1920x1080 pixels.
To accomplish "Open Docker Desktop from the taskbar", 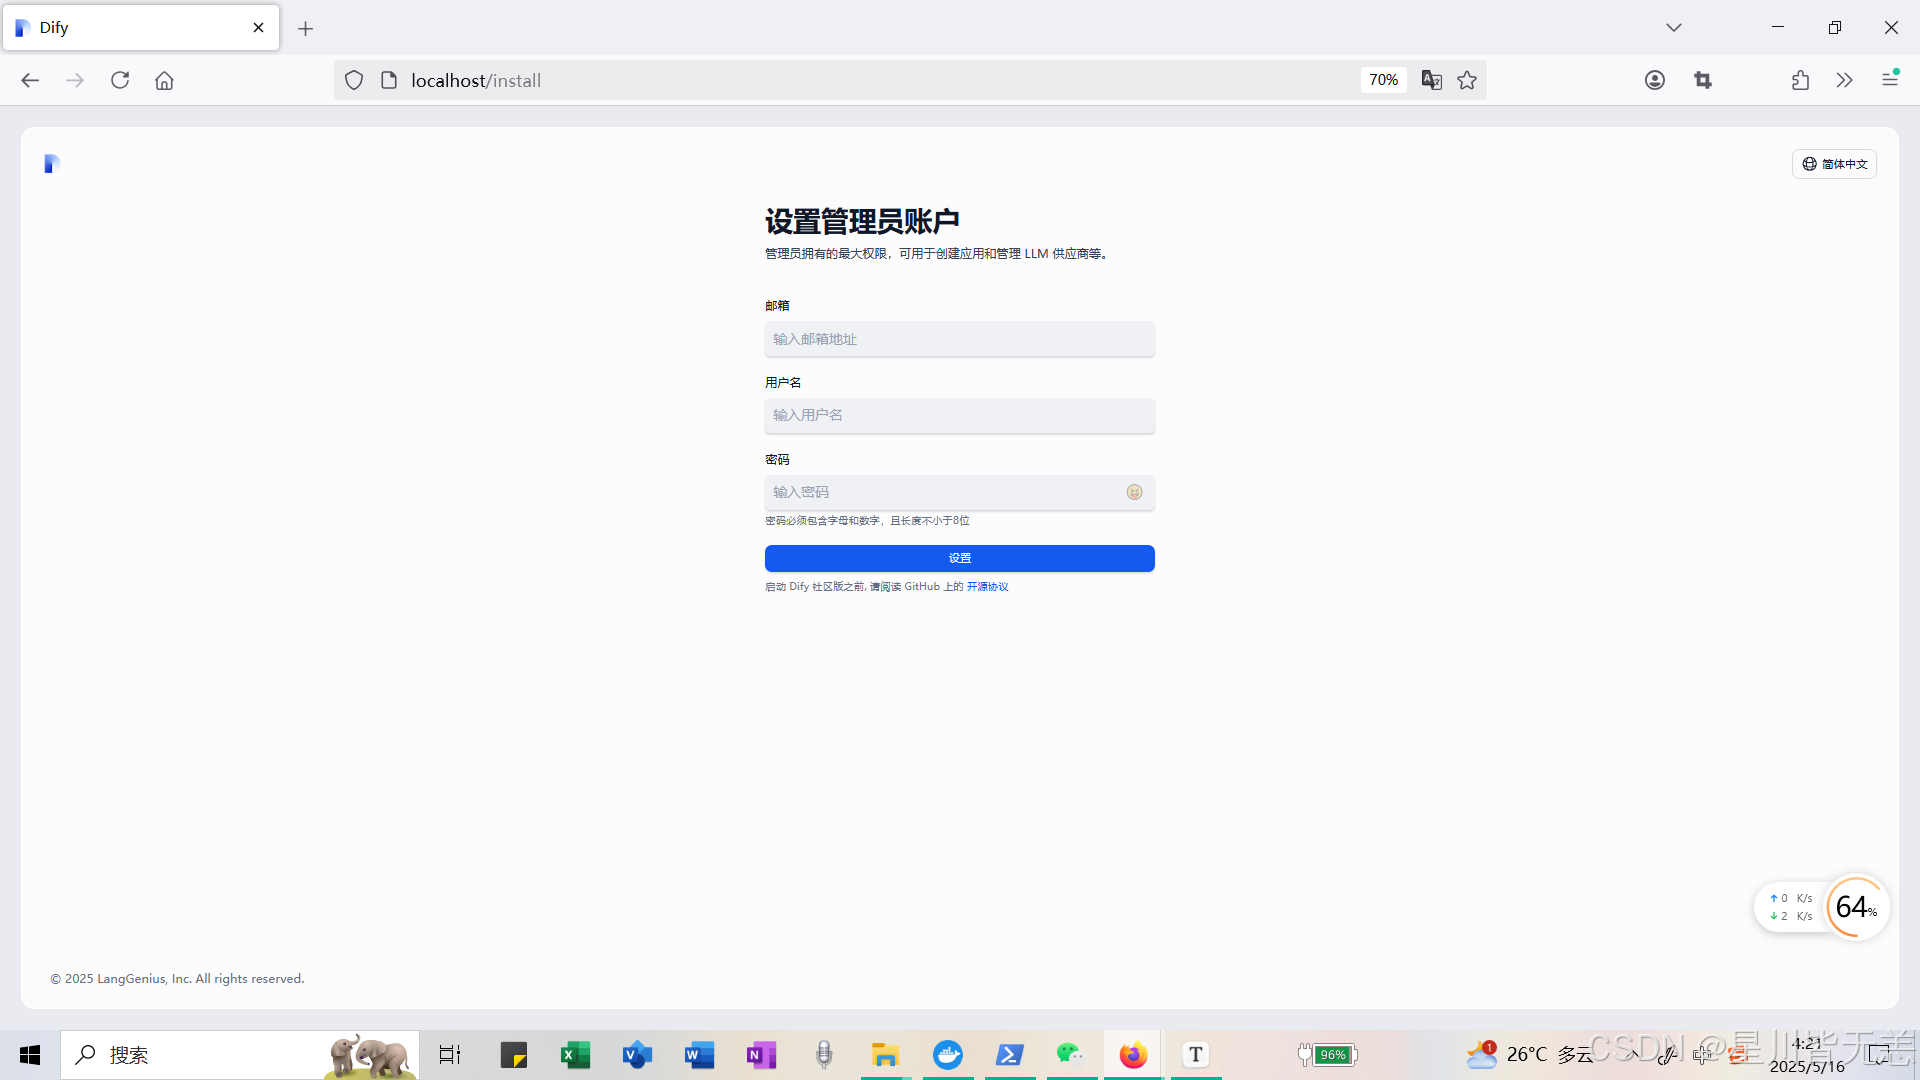I will click(x=947, y=1055).
